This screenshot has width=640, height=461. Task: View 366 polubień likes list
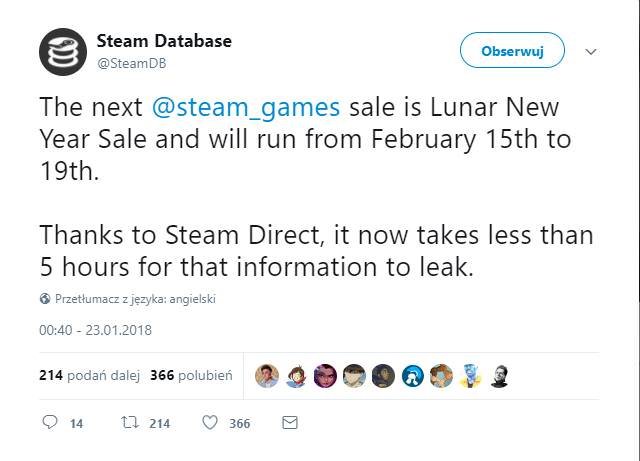coord(191,376)
